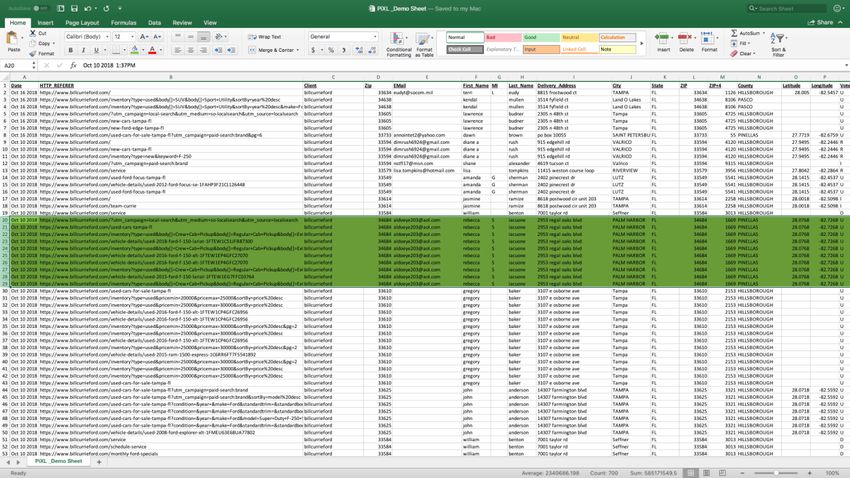Switch to Normal view in status bar
Image resolution: width=850 pixels, height=478 pixels.
point(690,473)
